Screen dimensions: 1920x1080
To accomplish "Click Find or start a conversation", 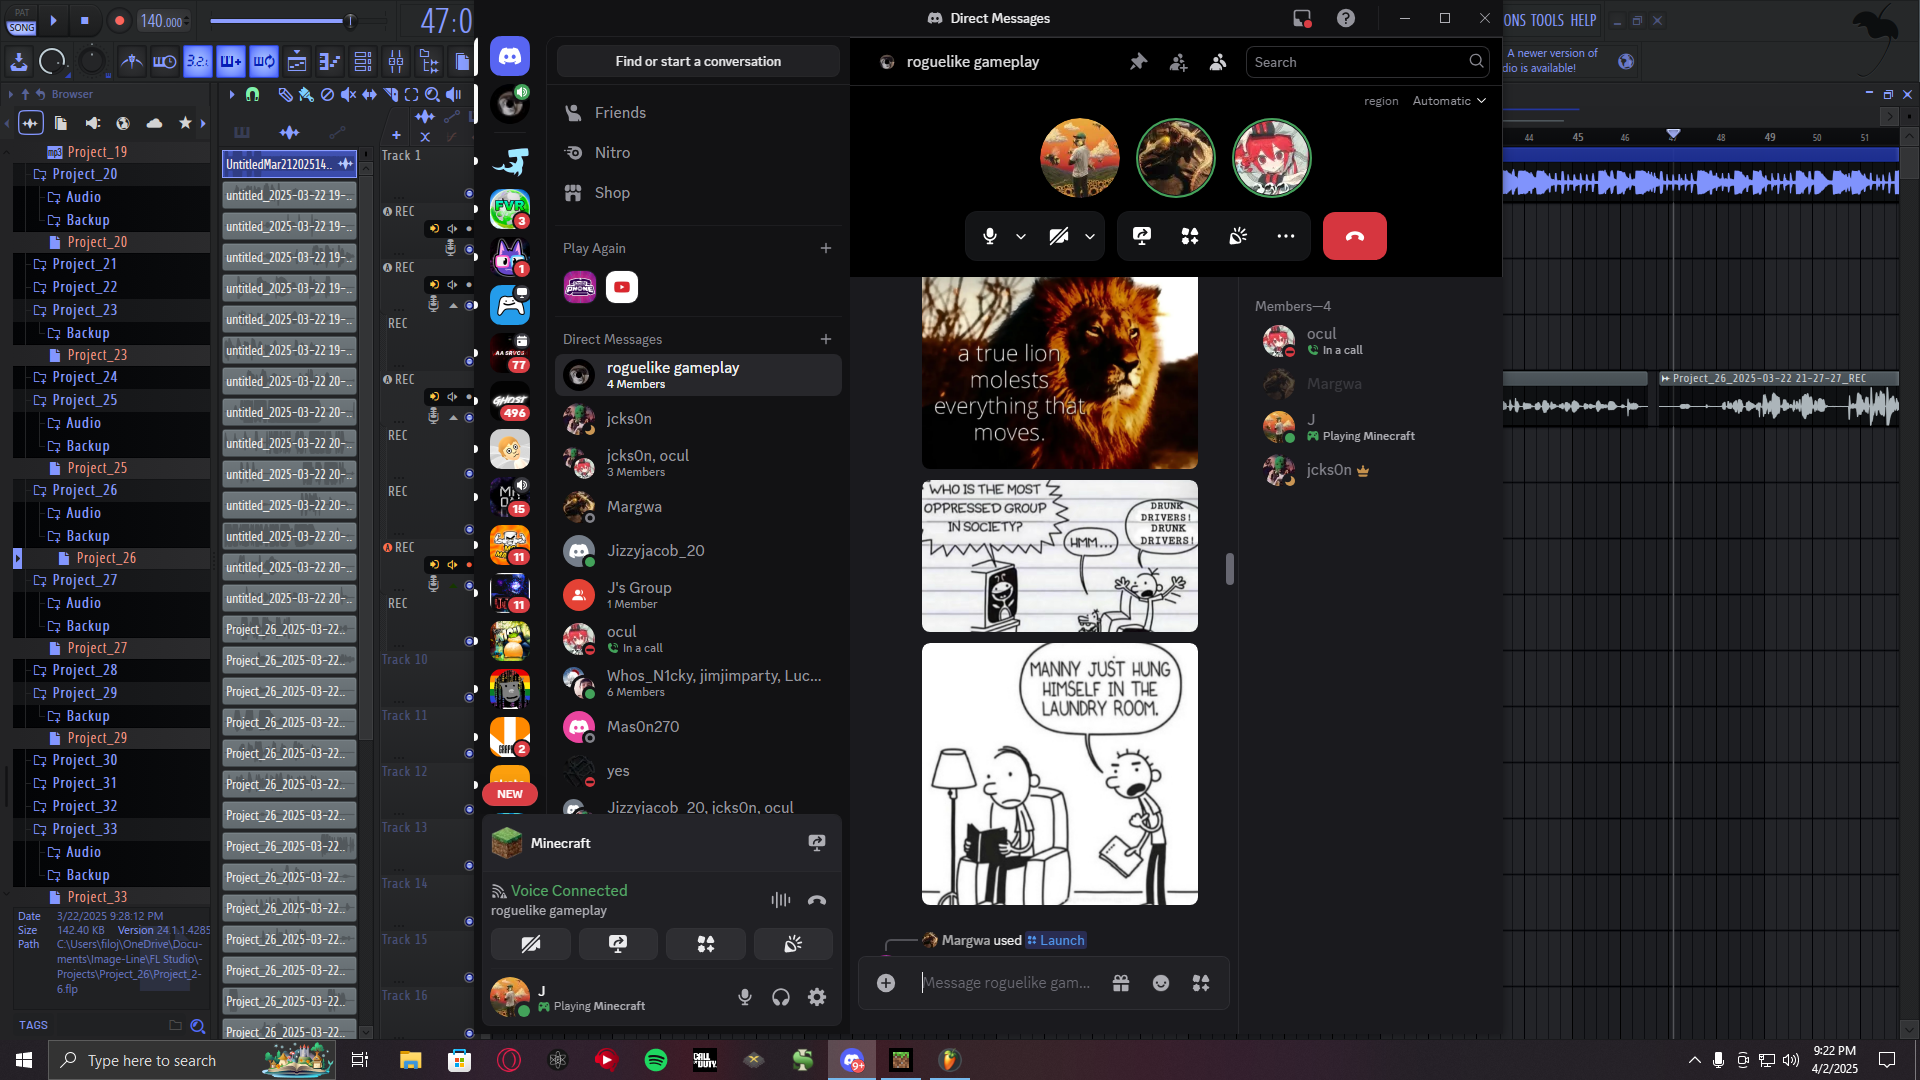I will point(698,62).
